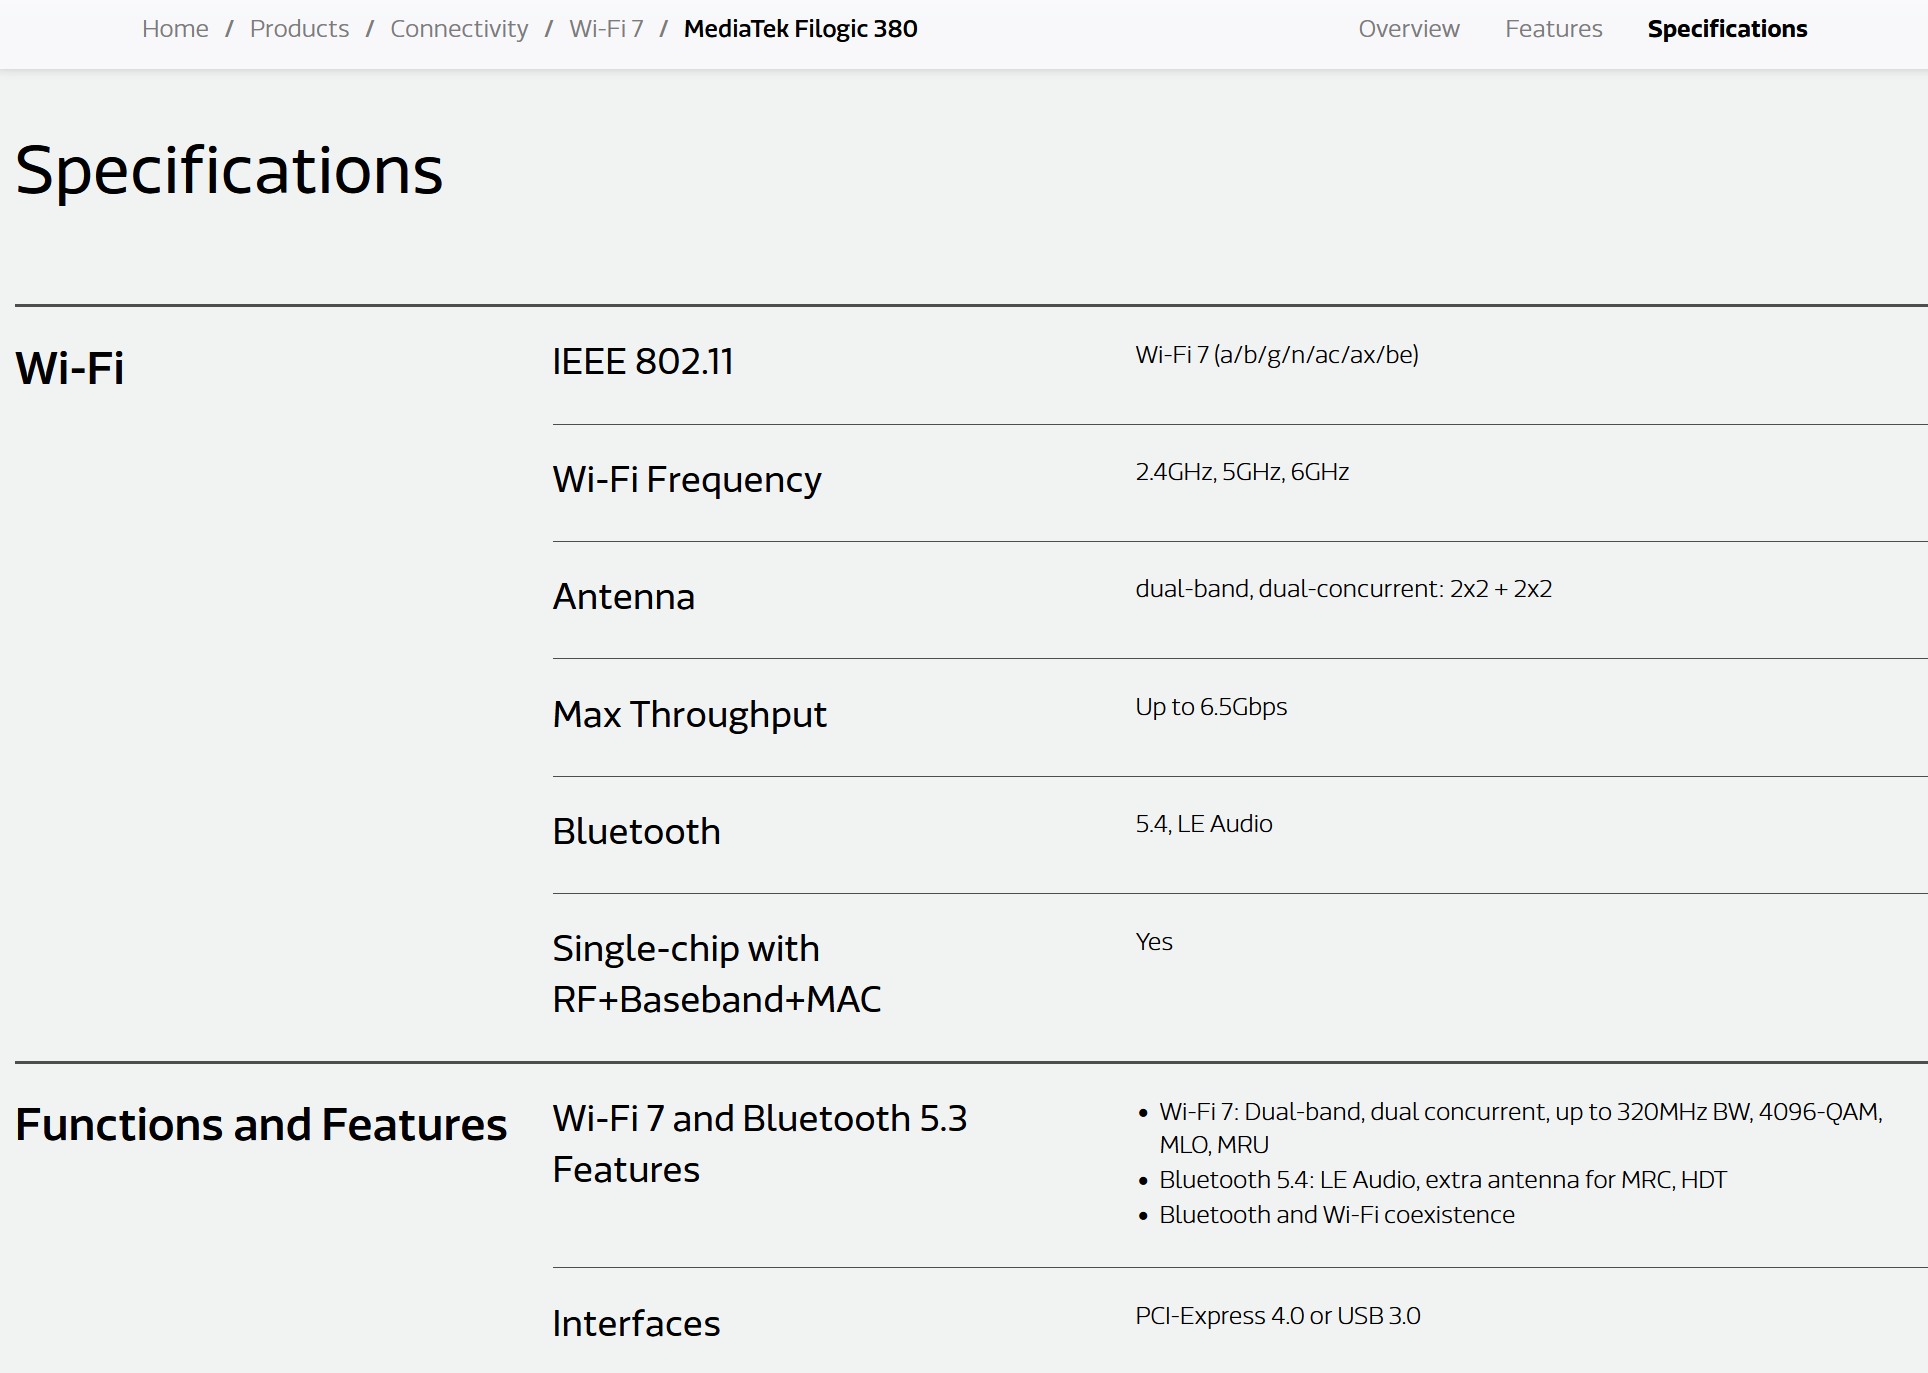Click the Max Throughput row label

coord(689,715)
